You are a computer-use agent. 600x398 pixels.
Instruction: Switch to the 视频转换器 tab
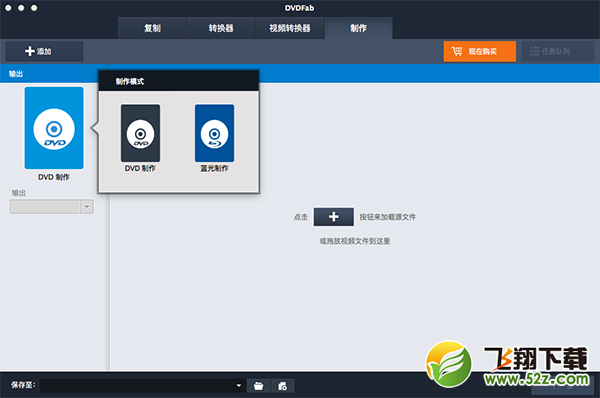click(x=290, y=28)
